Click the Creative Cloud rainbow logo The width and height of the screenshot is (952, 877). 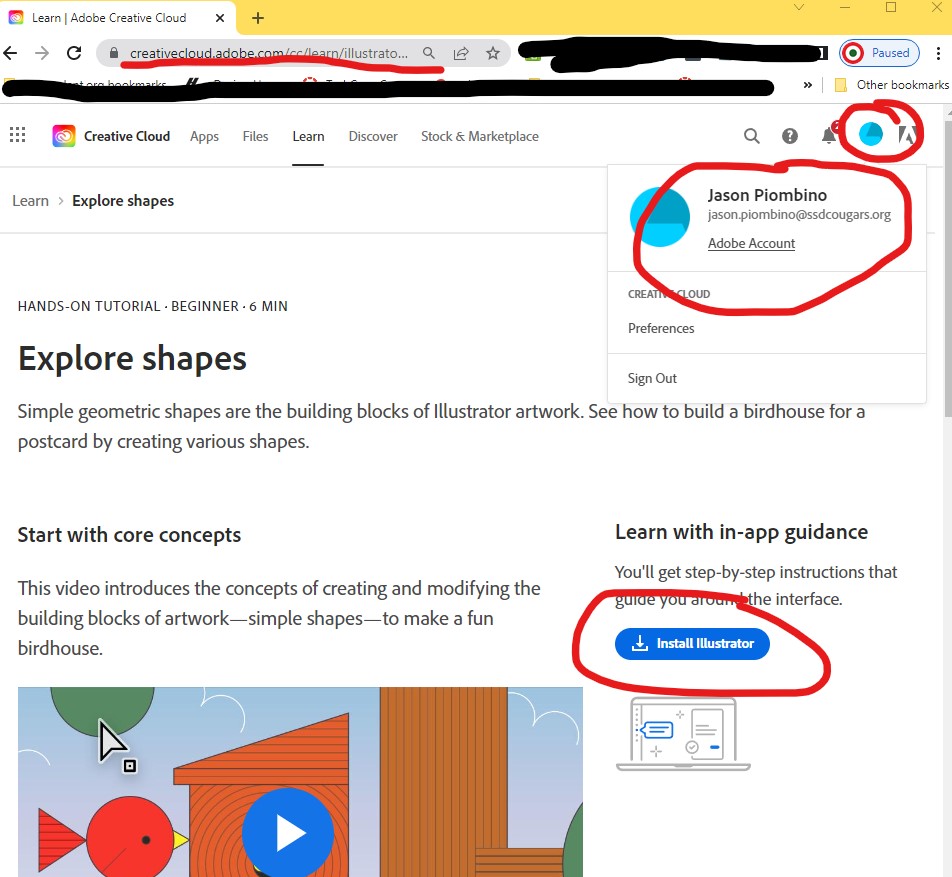click(64, 136)
